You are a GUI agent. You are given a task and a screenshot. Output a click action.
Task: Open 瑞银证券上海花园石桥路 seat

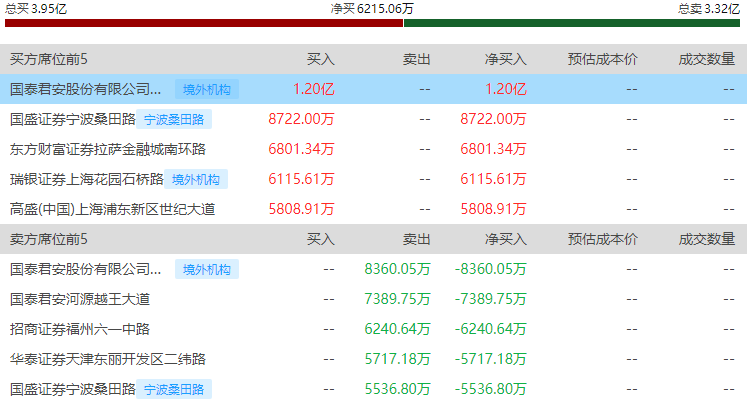pyautogui.click(x=87, y=179)
